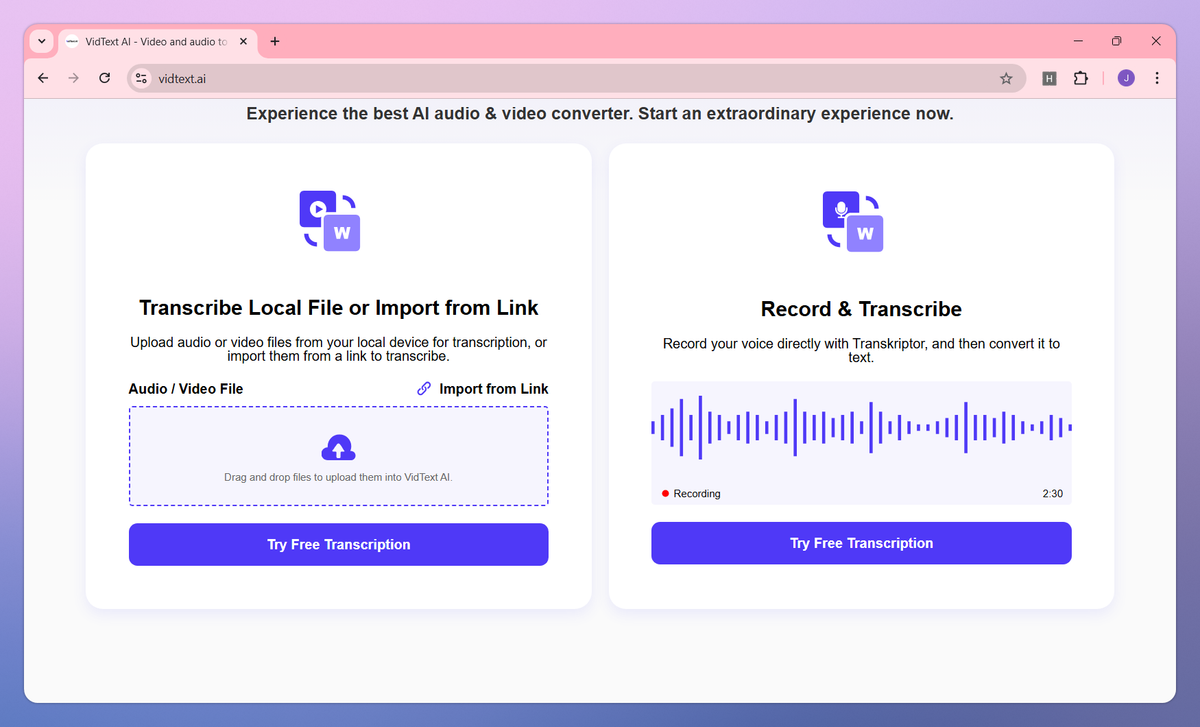
Task: Click the 'Recording' status label
Action: [x=697, y=494]
